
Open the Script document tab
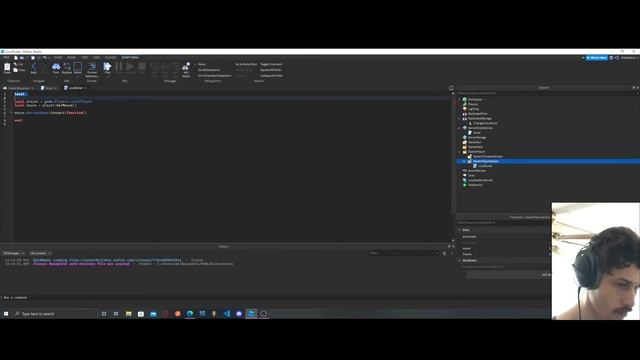coord(48,88)
